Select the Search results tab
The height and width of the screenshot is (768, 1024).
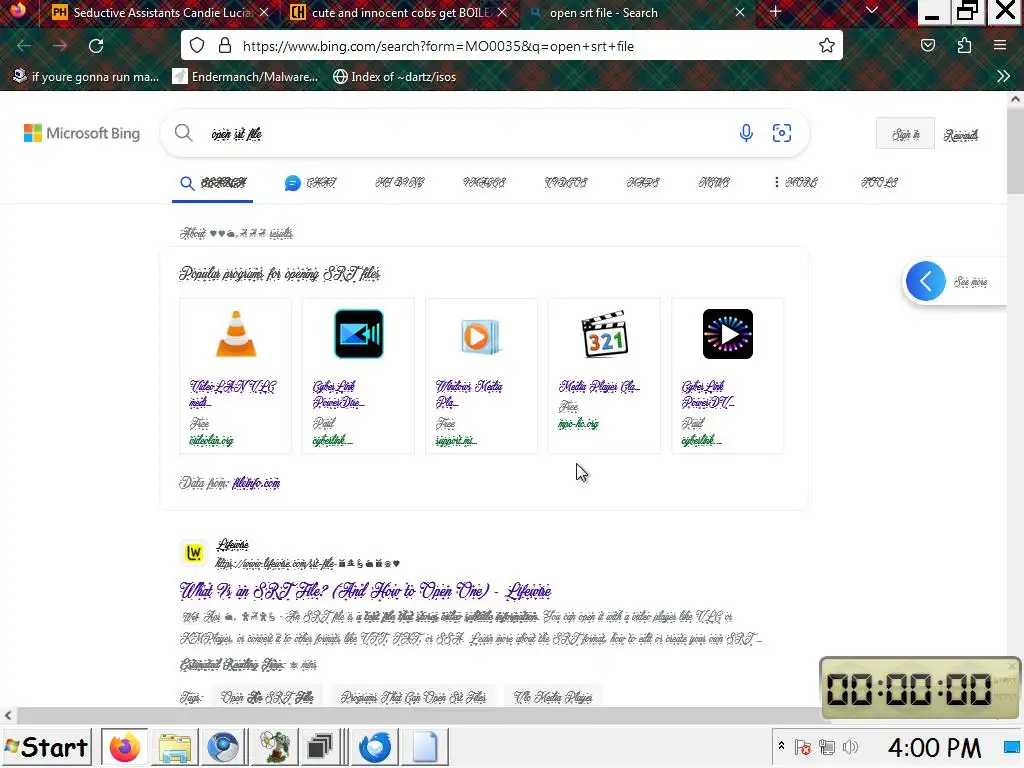click(x=213, y=183)
